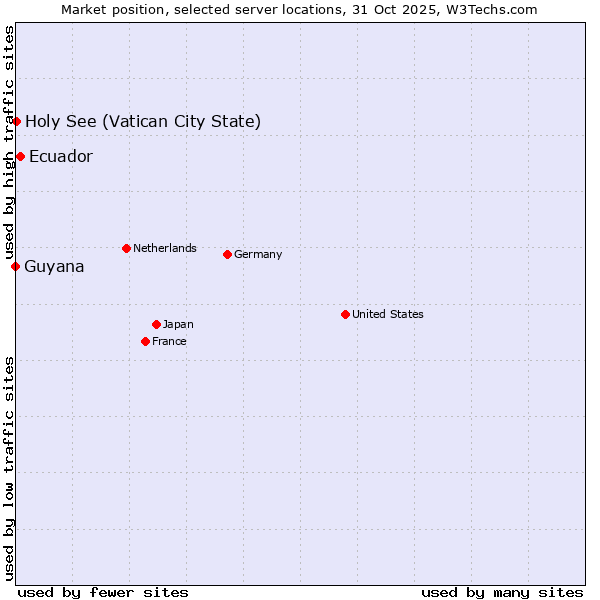The height and width of the screenshot is (600, 600).
Task: Select the Germany data point marker
Action: click(227, 254)
